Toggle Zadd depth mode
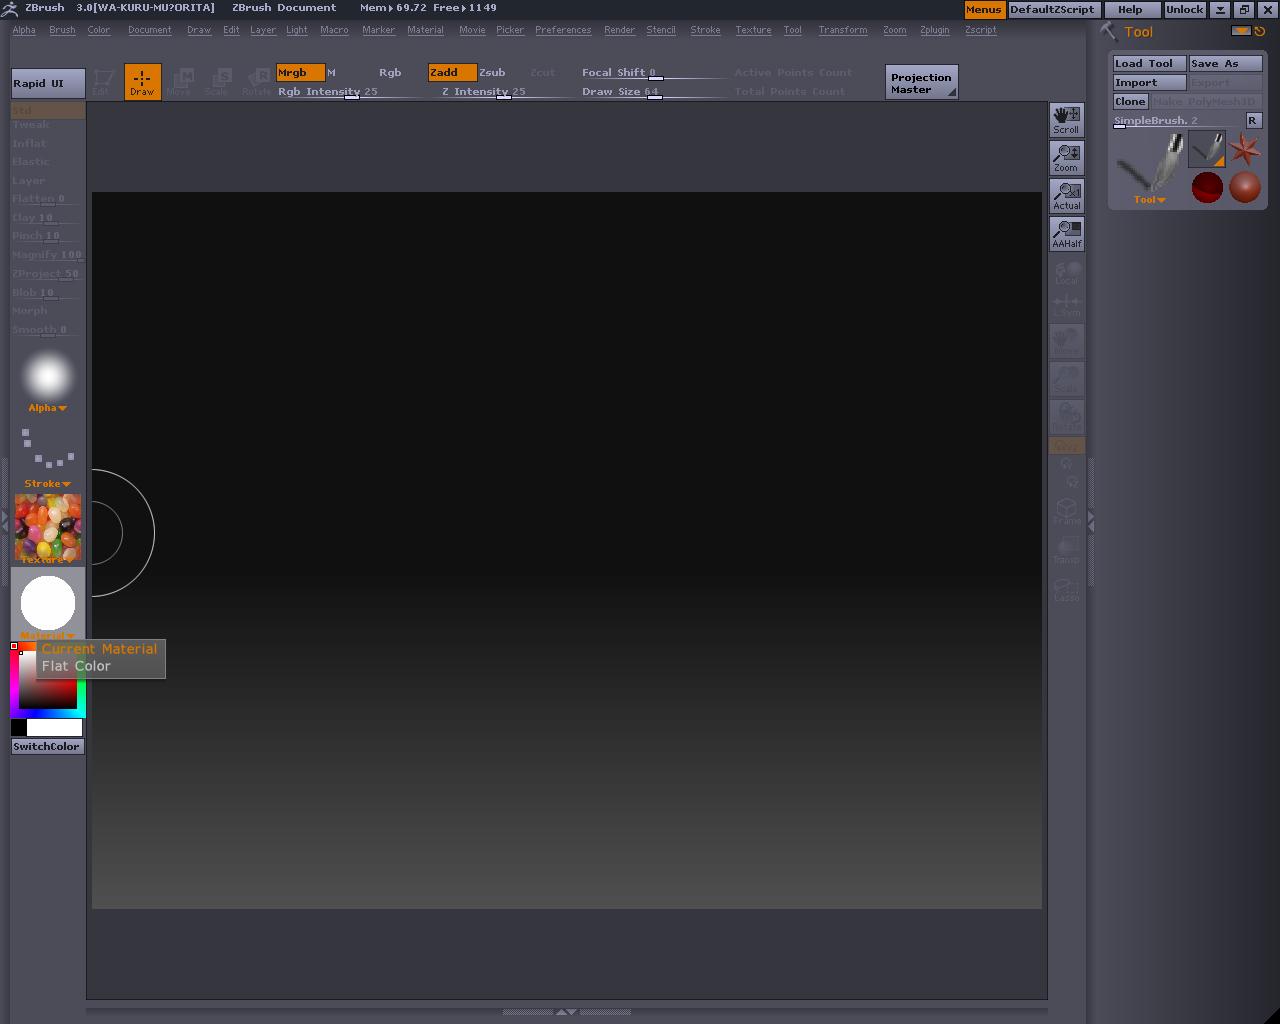This screenshot has width=1280, height=1024. [x=452, y=72]
